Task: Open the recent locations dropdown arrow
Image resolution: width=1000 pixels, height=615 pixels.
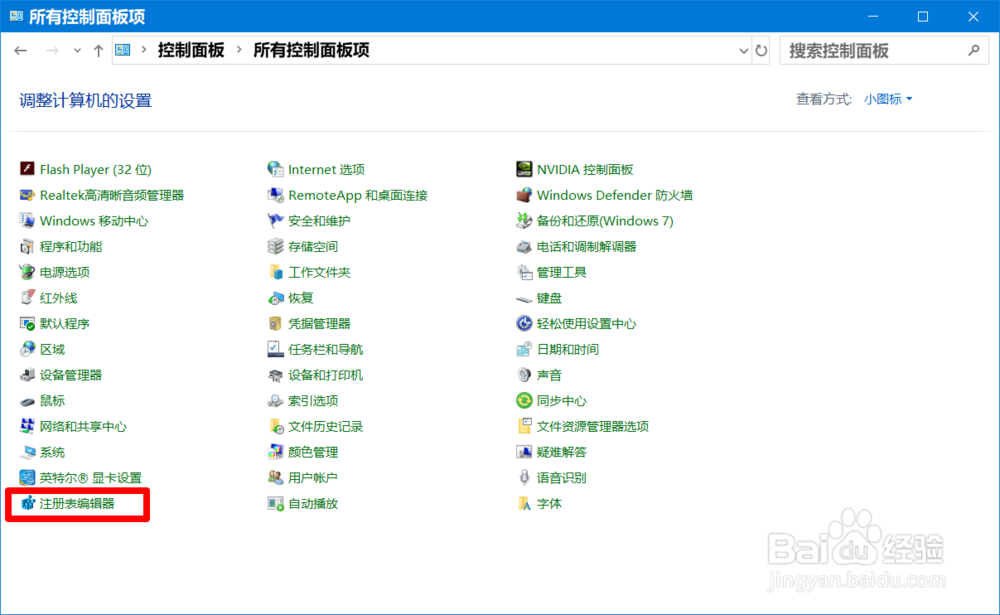Action: (77, 50)
